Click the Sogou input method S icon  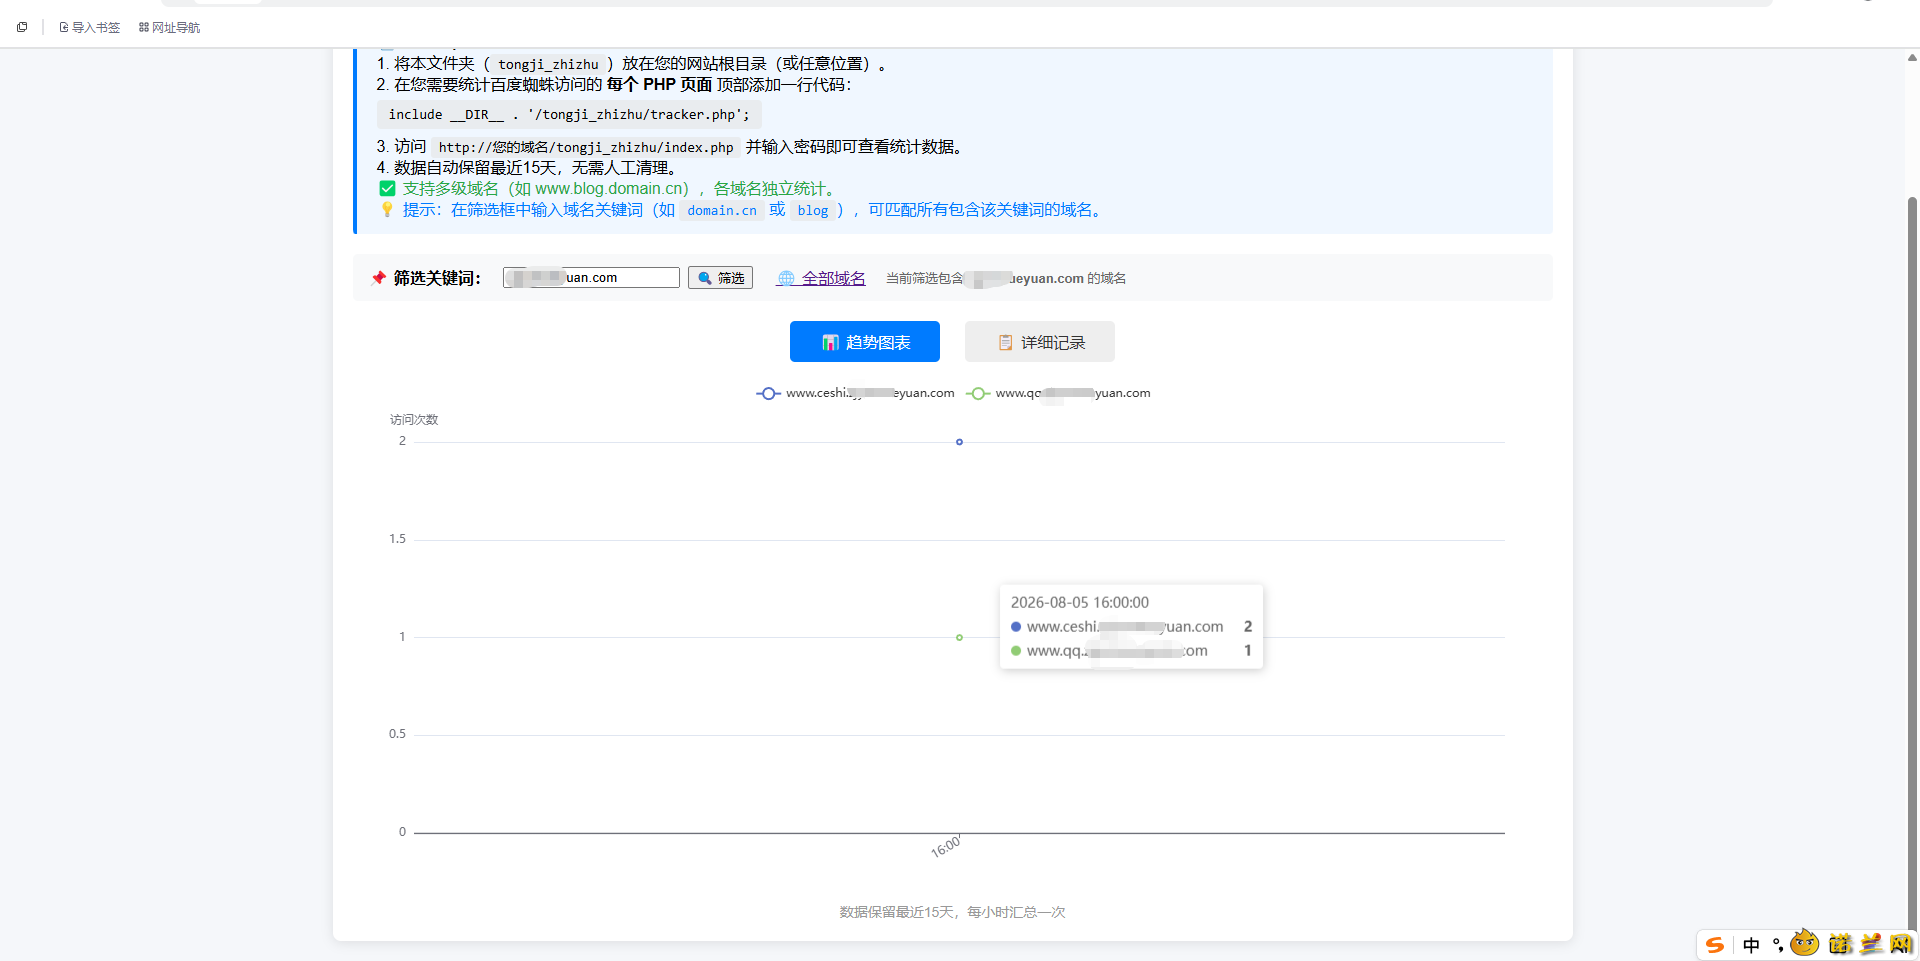click(1715, 945)
